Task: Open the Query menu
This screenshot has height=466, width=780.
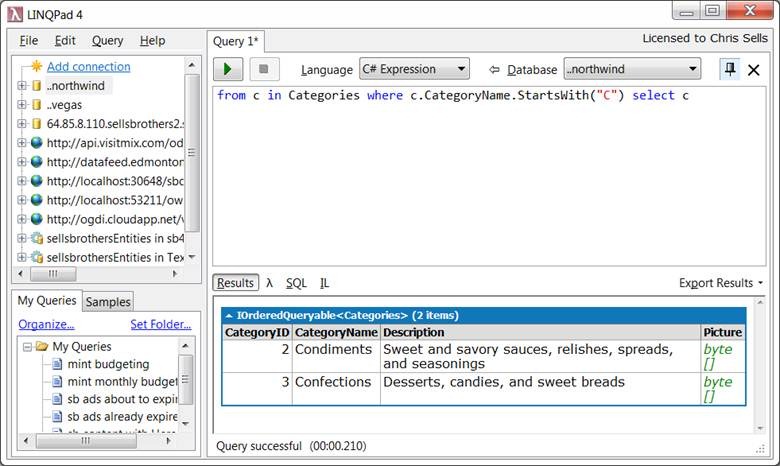Action: pos(107,40)
